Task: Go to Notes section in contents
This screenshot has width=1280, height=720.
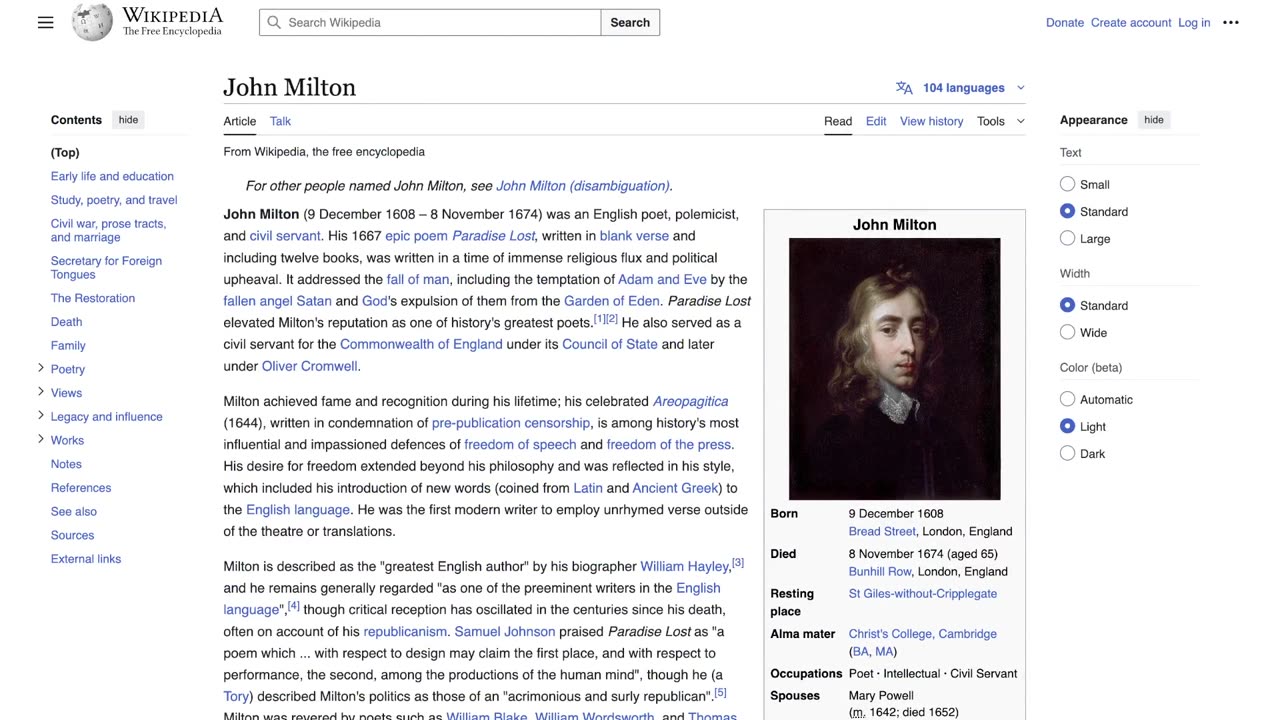Action: coord(66,464)
